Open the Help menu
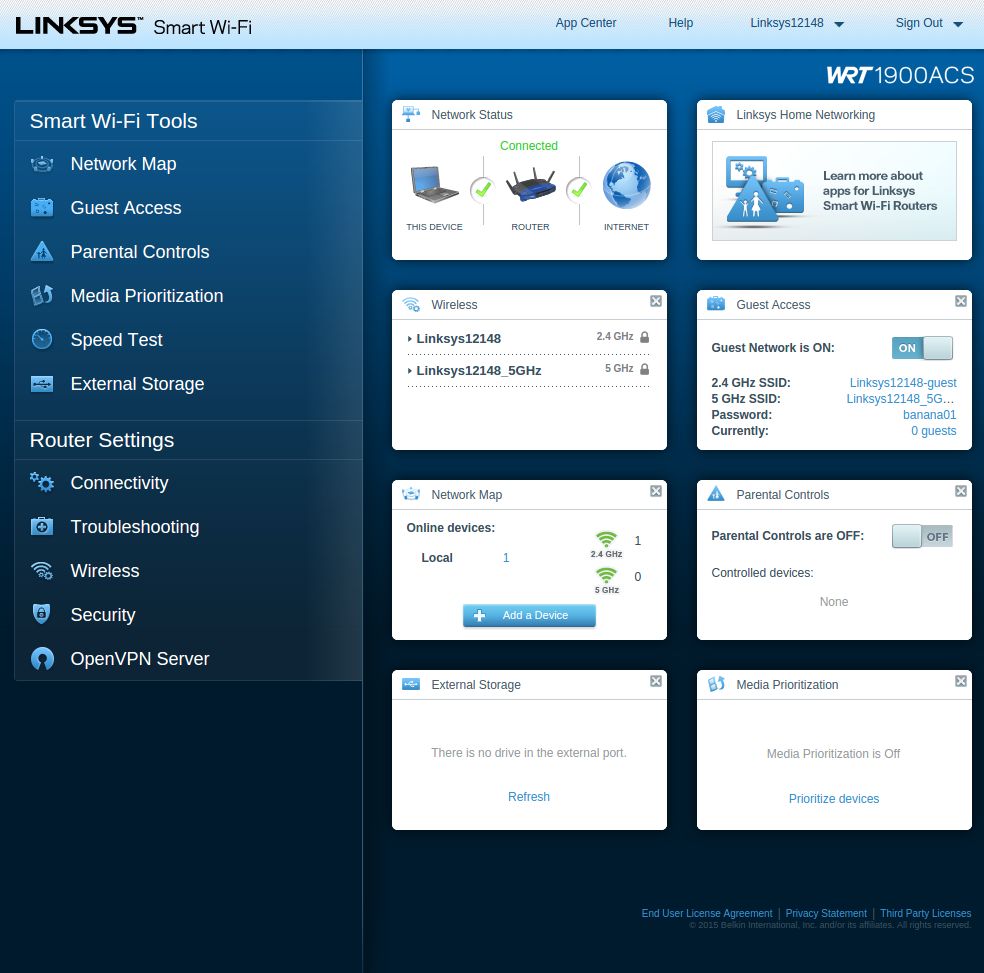The width and height of the screenshot is (984, 973). point(680,22)
